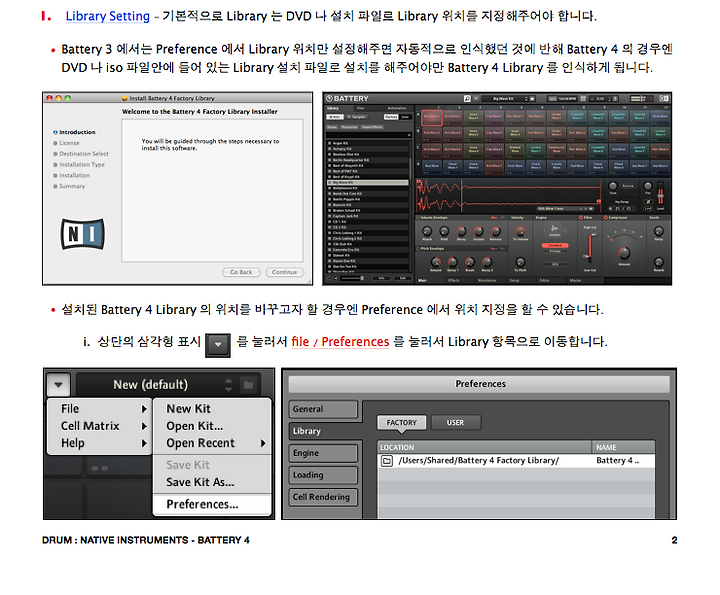This screenshot has height=595, width=720.
Task: Click Go Back in the installer window
Action: [x=242, y=272]
